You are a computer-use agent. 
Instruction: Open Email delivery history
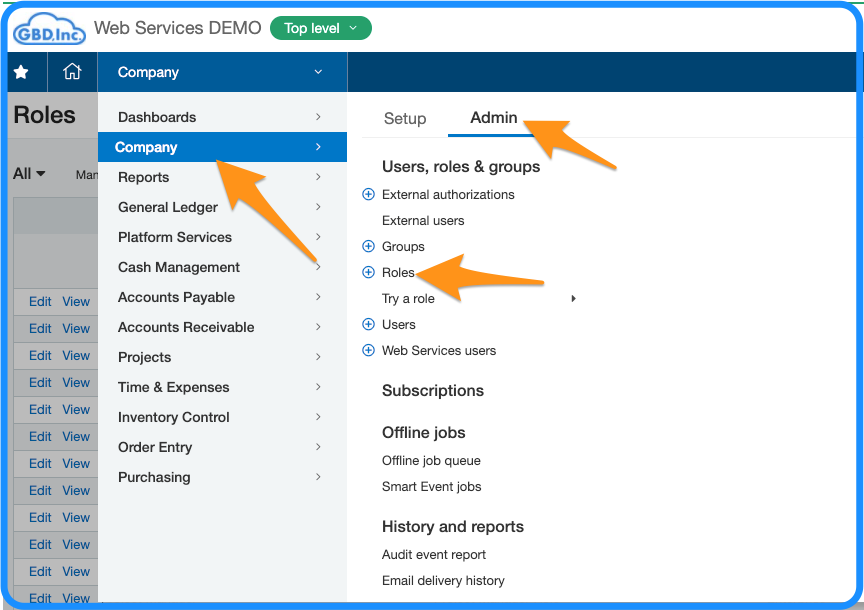(443, 581)
